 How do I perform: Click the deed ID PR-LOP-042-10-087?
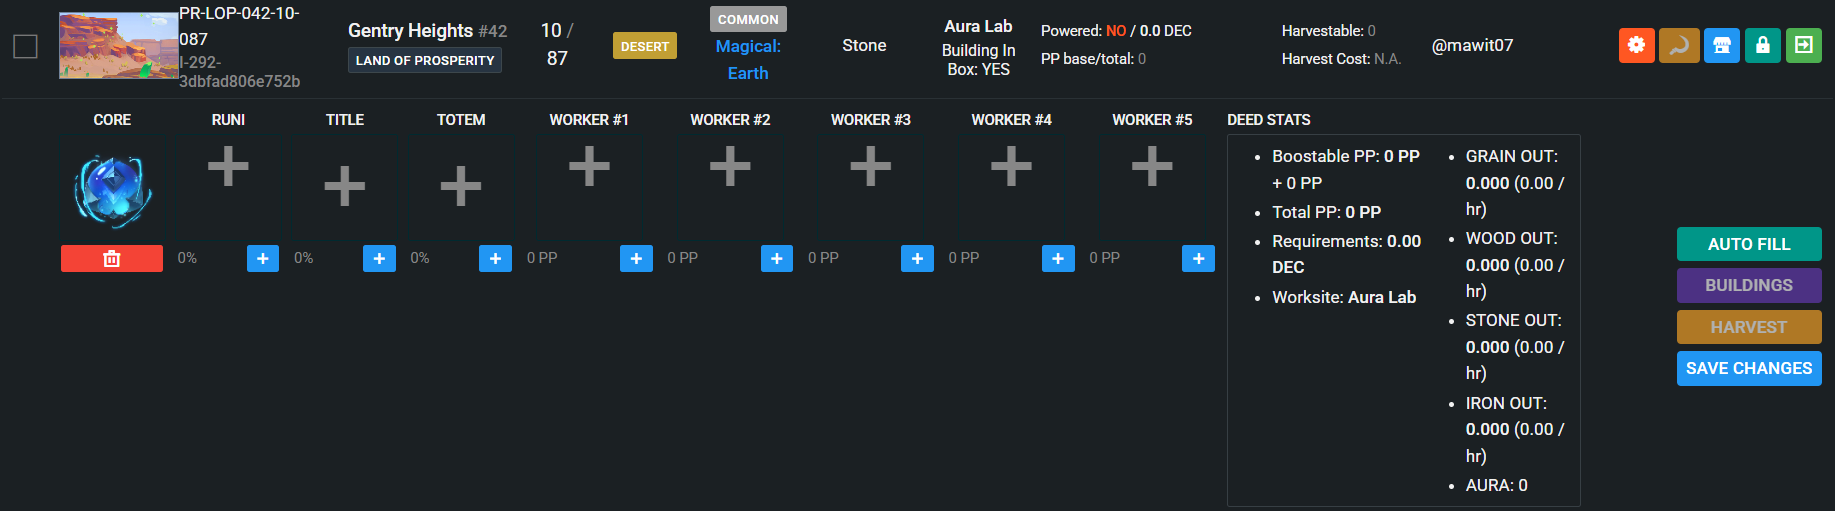(239, 26)
